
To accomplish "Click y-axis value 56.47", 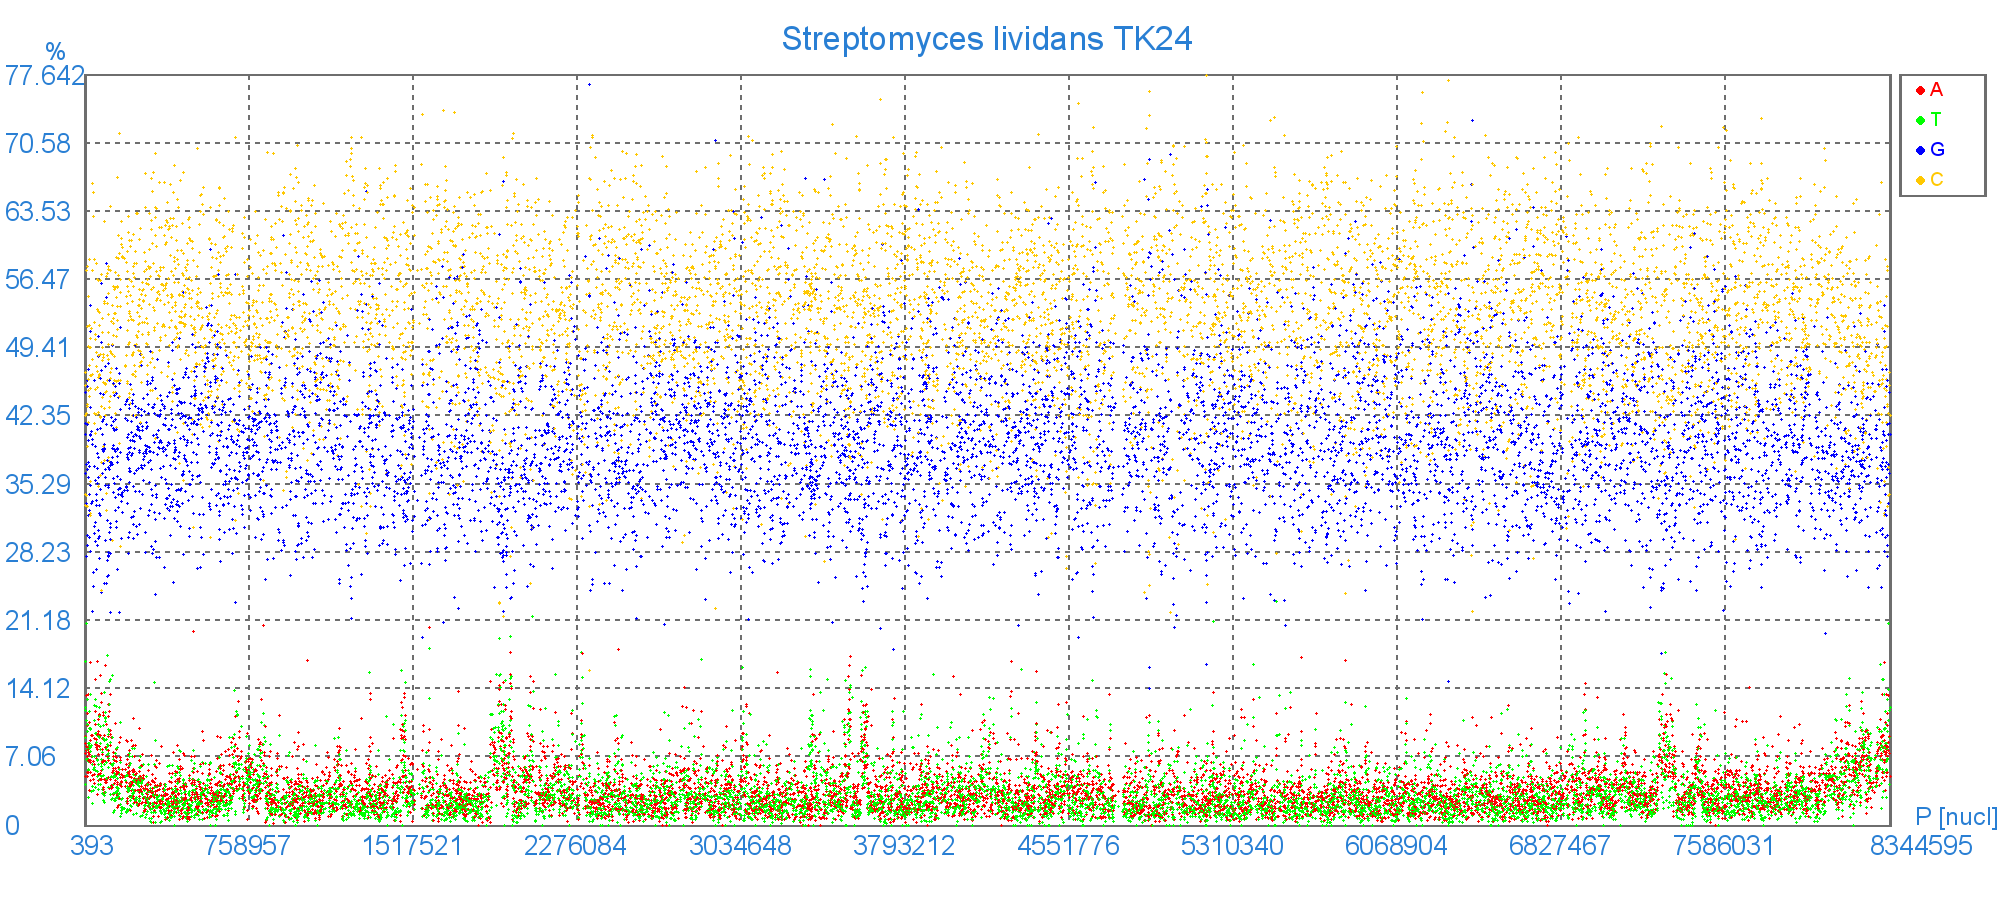I will click(38, 280).
